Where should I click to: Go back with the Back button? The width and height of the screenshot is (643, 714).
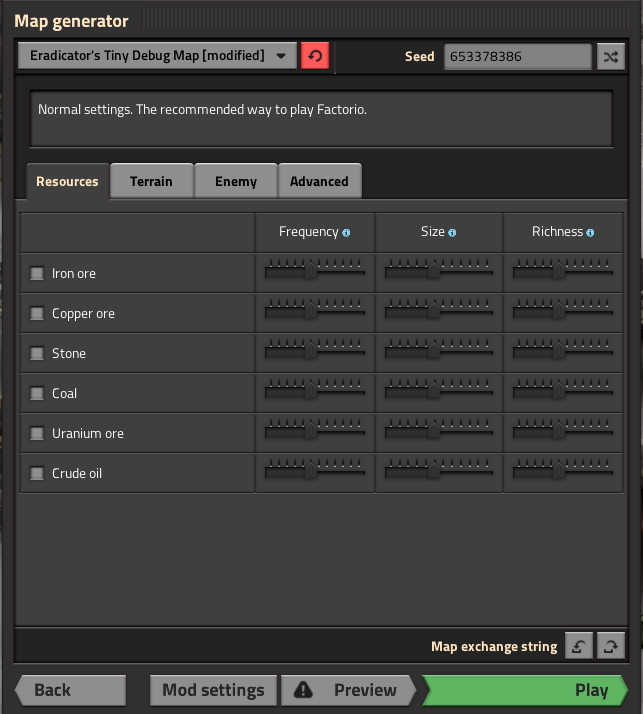(71, 690)
